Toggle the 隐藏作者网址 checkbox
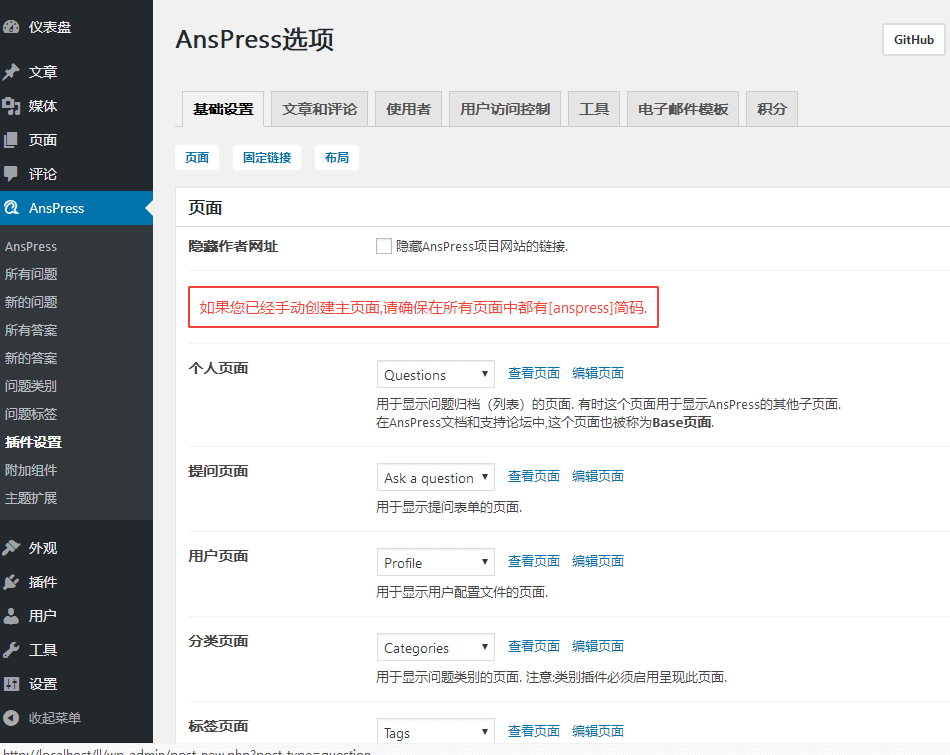The height and width of the screenshot is (755, 950). [384, 245]
